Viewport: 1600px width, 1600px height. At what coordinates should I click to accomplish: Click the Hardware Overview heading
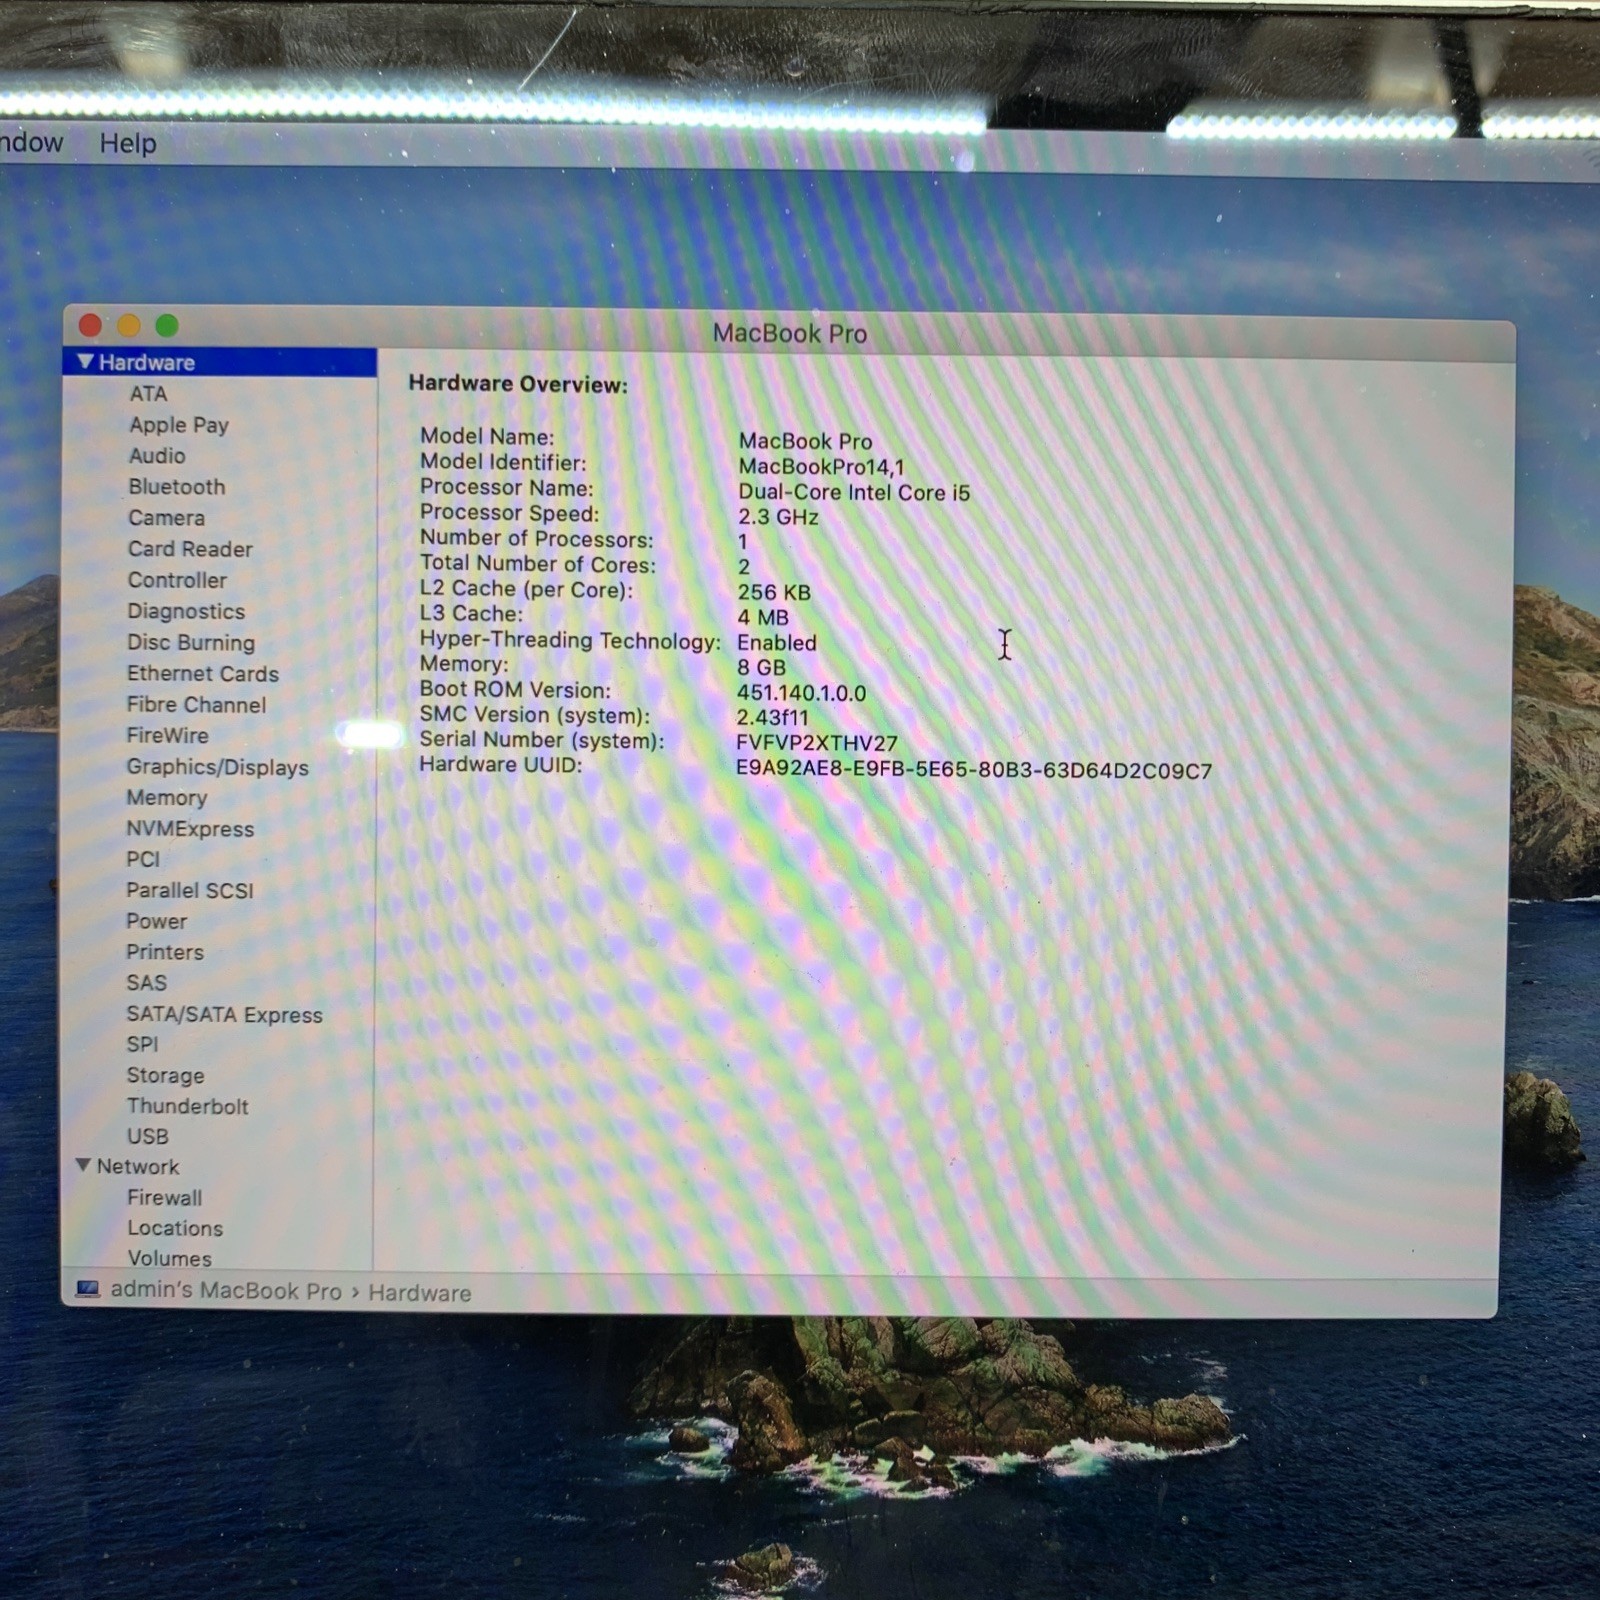point(518,384)
